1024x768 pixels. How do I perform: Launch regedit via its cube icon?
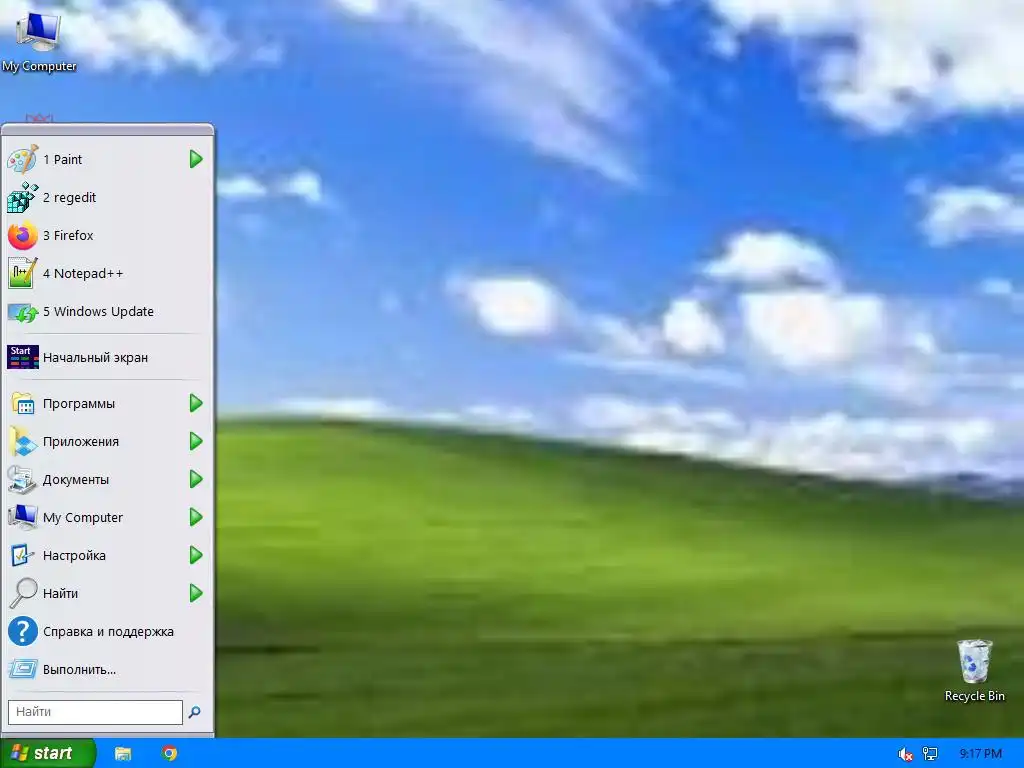pos(23,197)
